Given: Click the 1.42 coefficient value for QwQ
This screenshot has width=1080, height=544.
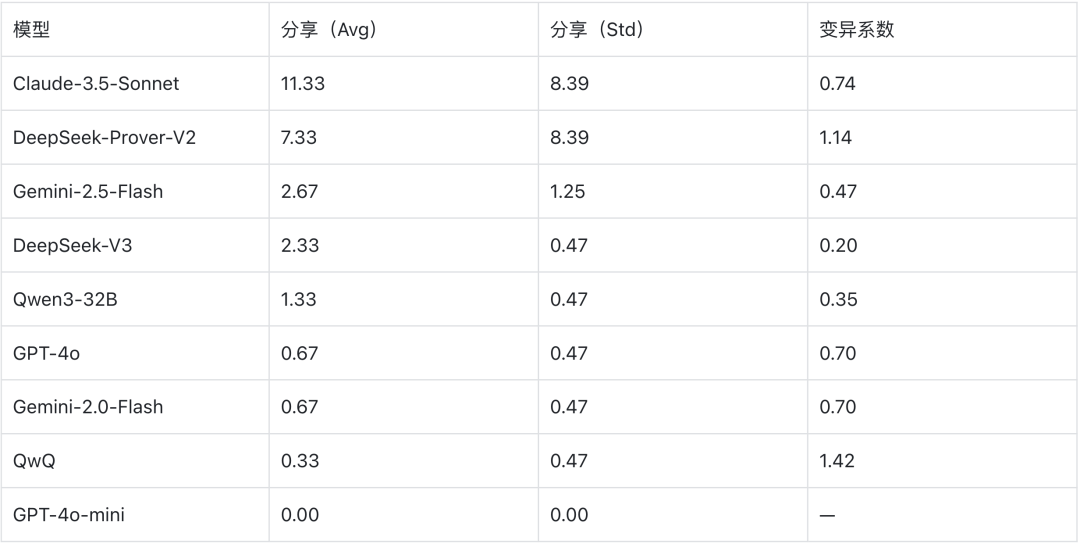Looking at the screenshot, I should [x=838, y=462].
